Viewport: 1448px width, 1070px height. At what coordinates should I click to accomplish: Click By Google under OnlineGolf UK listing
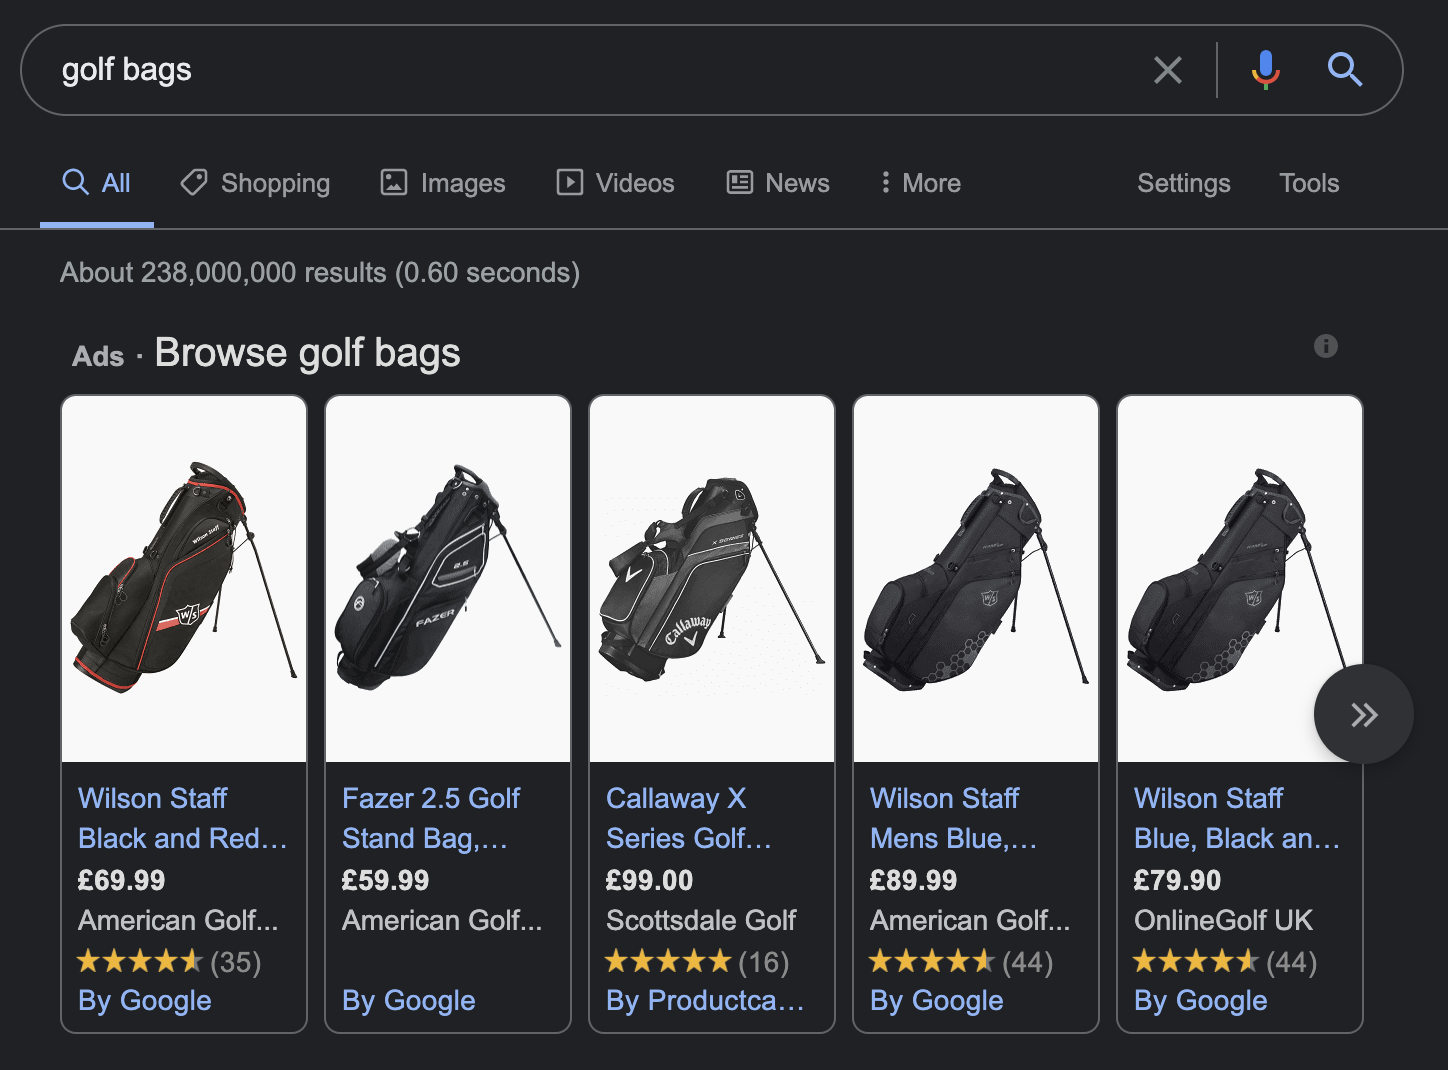(1201, 1001)
